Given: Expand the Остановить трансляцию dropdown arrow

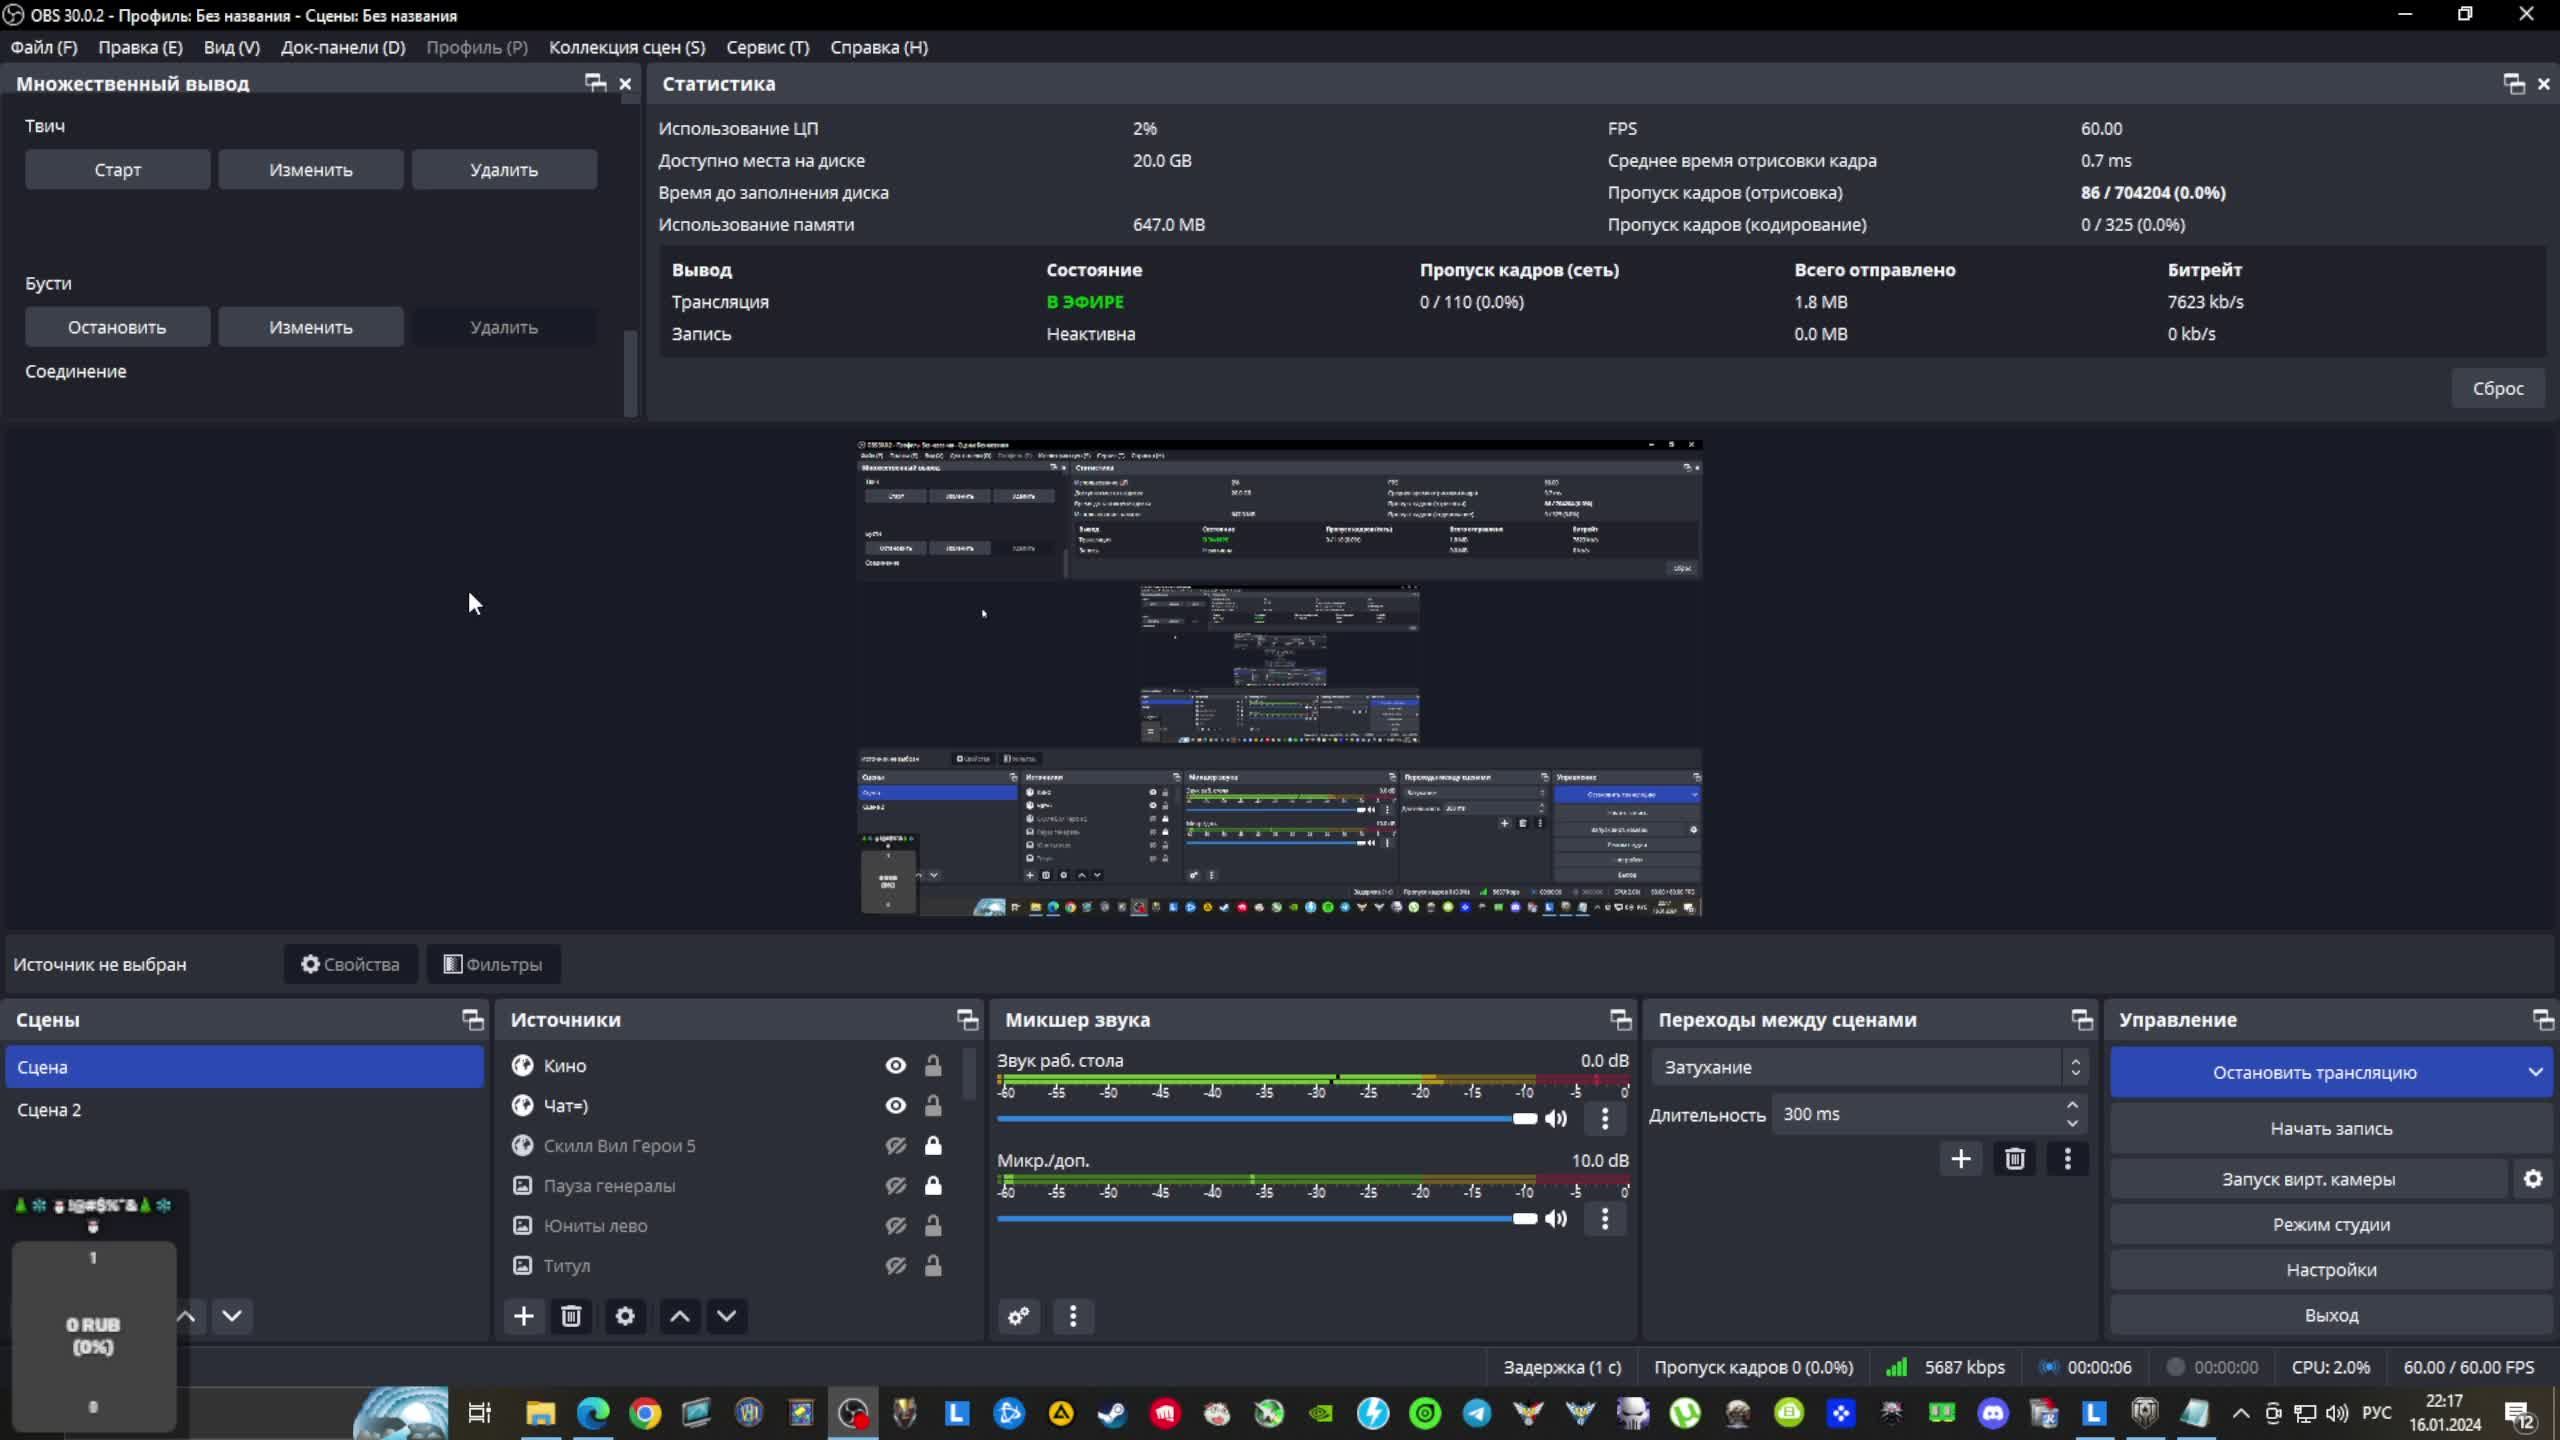Looking at the screenshot, I should 2535,1072.
